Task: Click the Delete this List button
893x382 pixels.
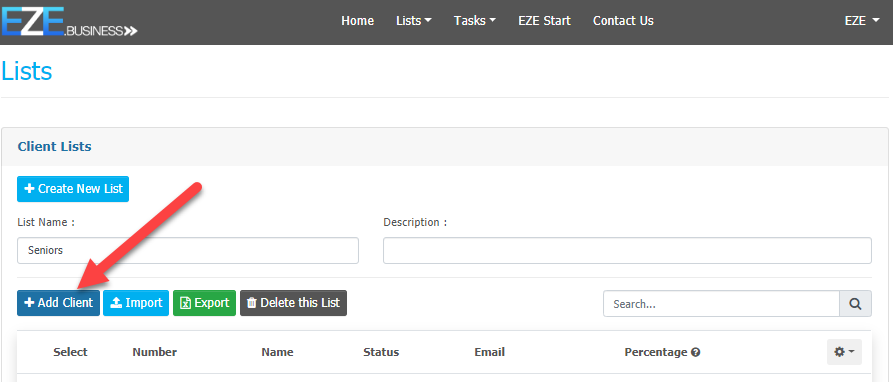Action: pos(293,303)
